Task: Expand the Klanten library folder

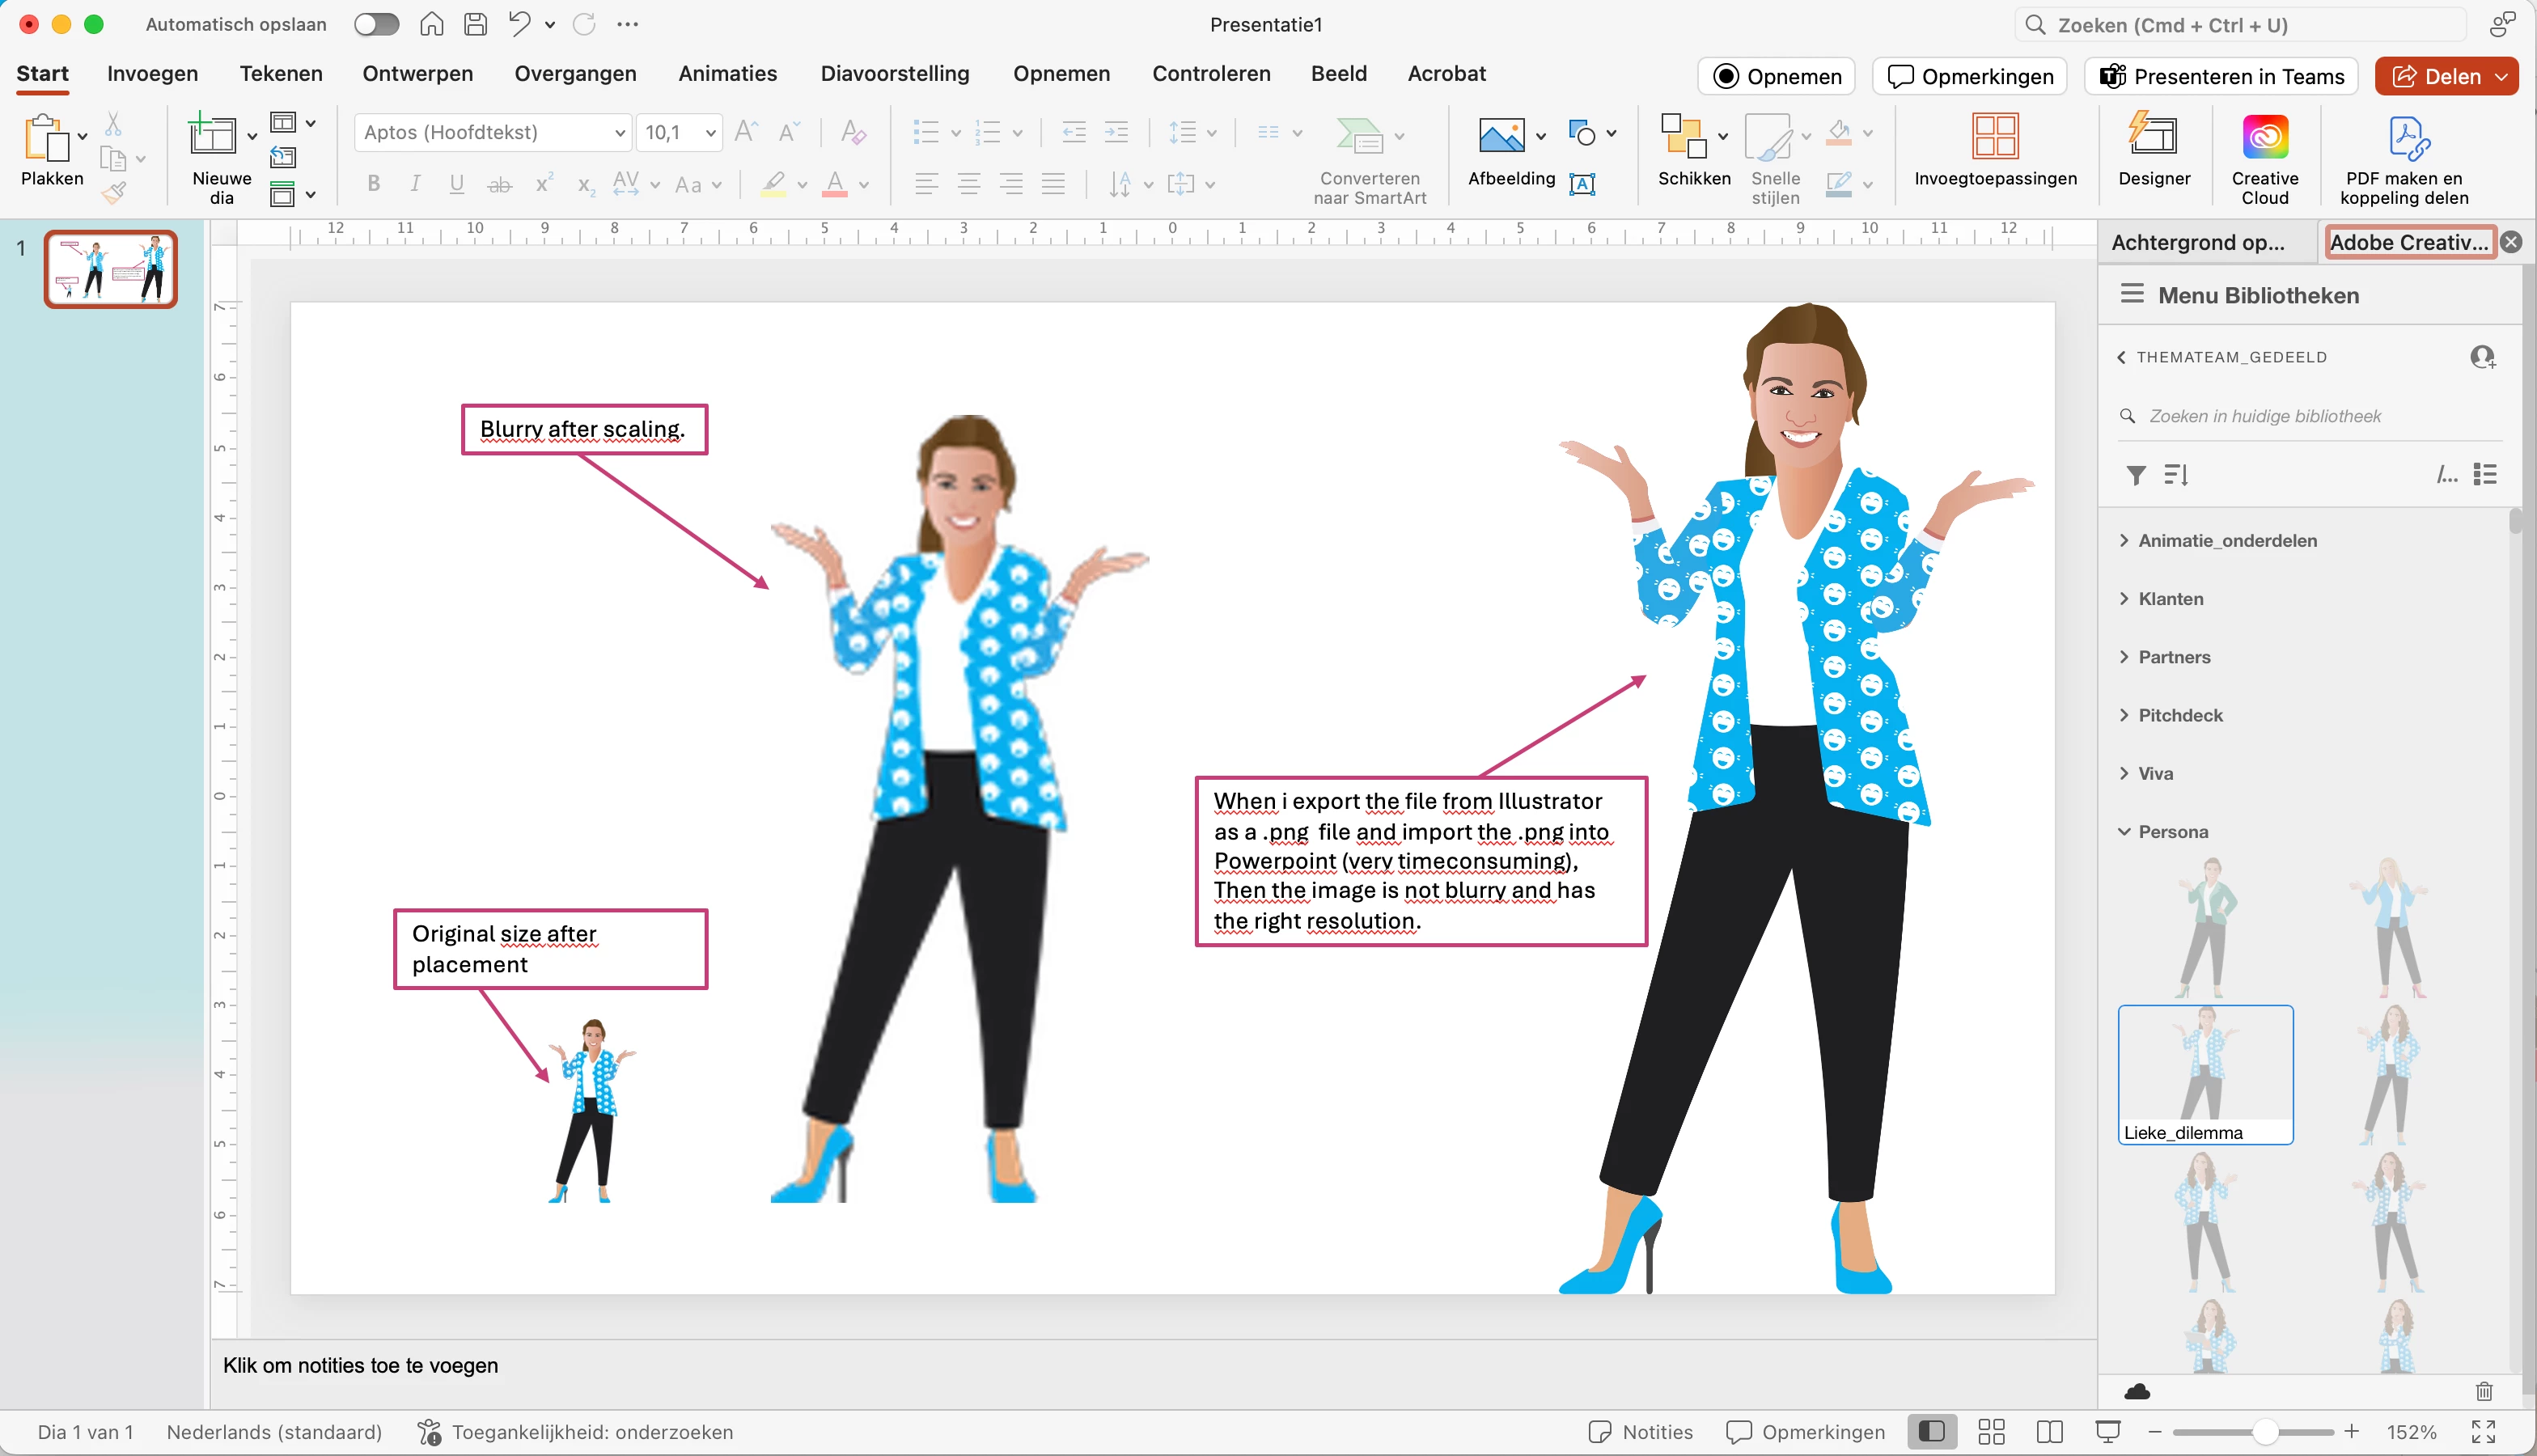Action: point(2170,599)
